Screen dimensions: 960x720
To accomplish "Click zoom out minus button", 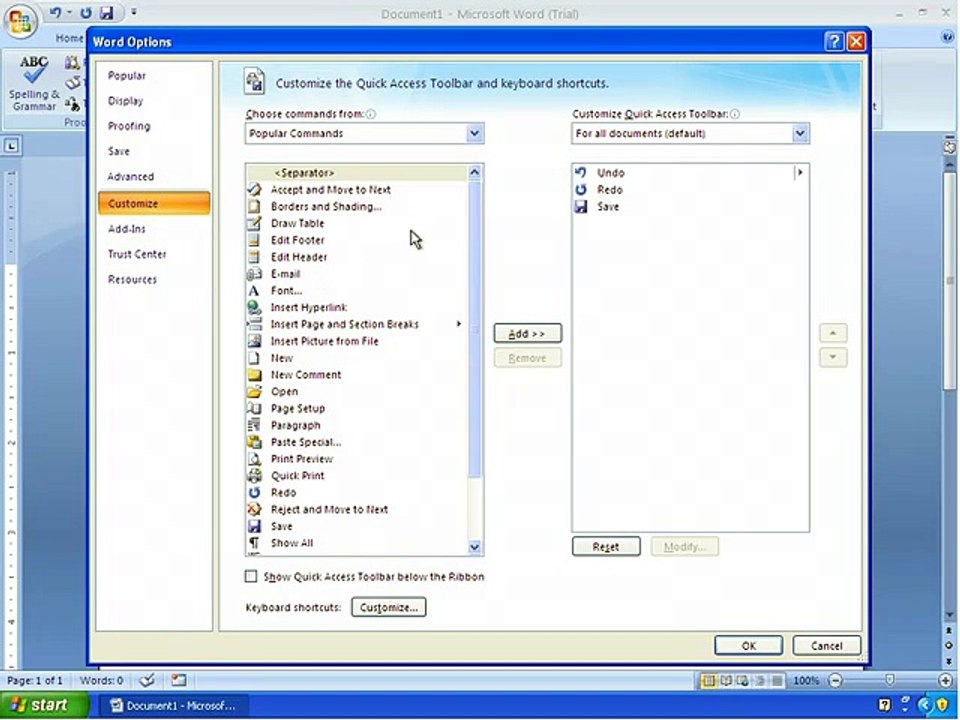I will pyautogui.click(x=836, y=680).
